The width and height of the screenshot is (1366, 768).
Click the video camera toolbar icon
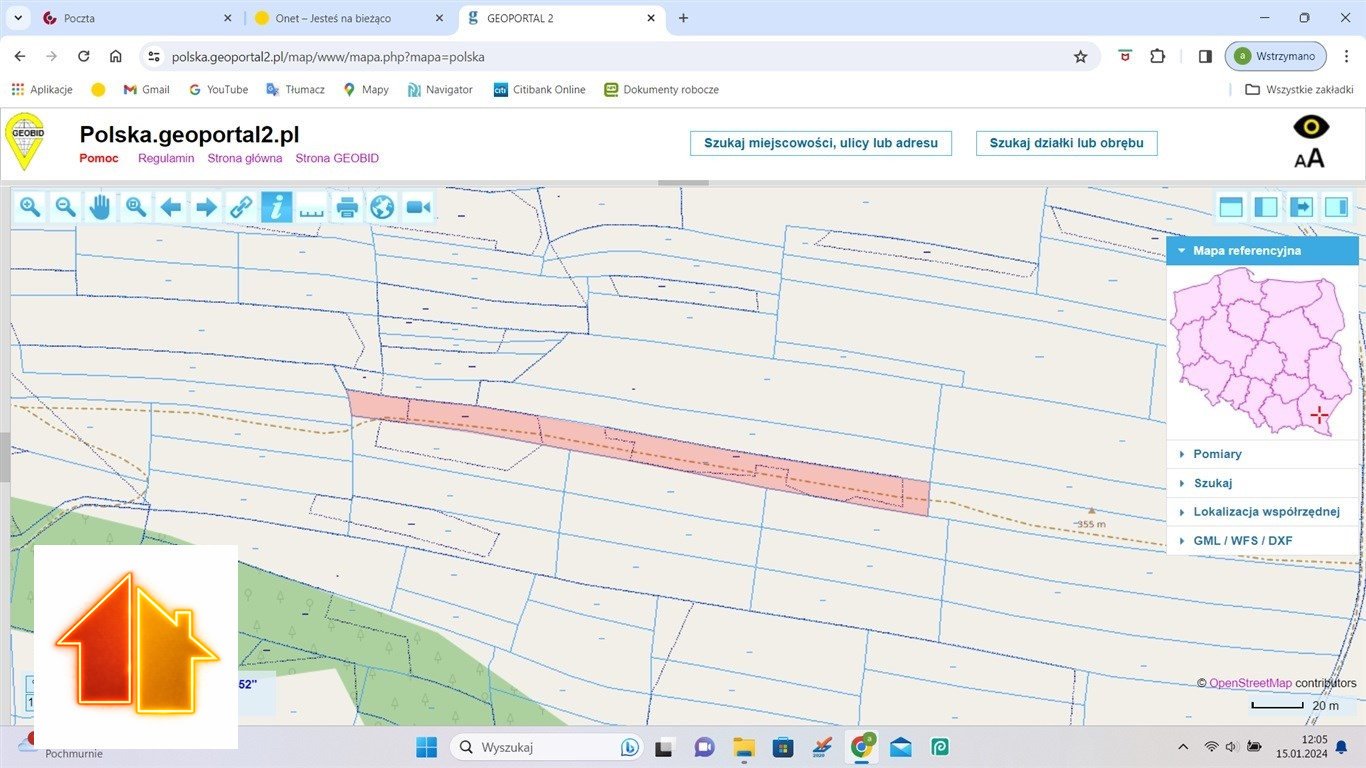[418, 207]
